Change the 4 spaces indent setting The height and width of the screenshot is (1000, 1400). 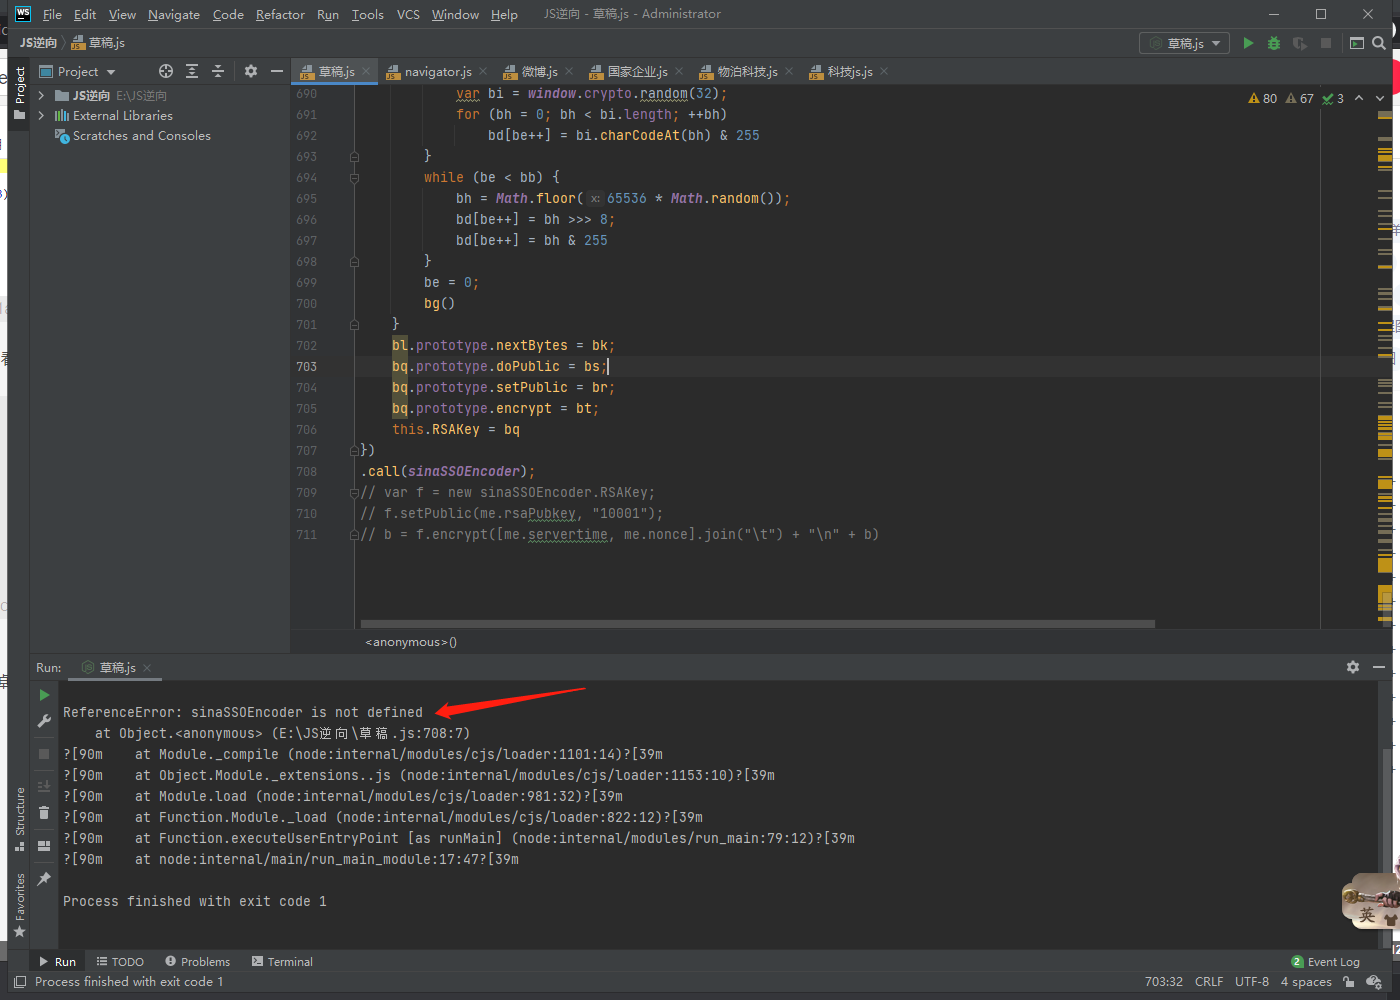[1306, 982]
